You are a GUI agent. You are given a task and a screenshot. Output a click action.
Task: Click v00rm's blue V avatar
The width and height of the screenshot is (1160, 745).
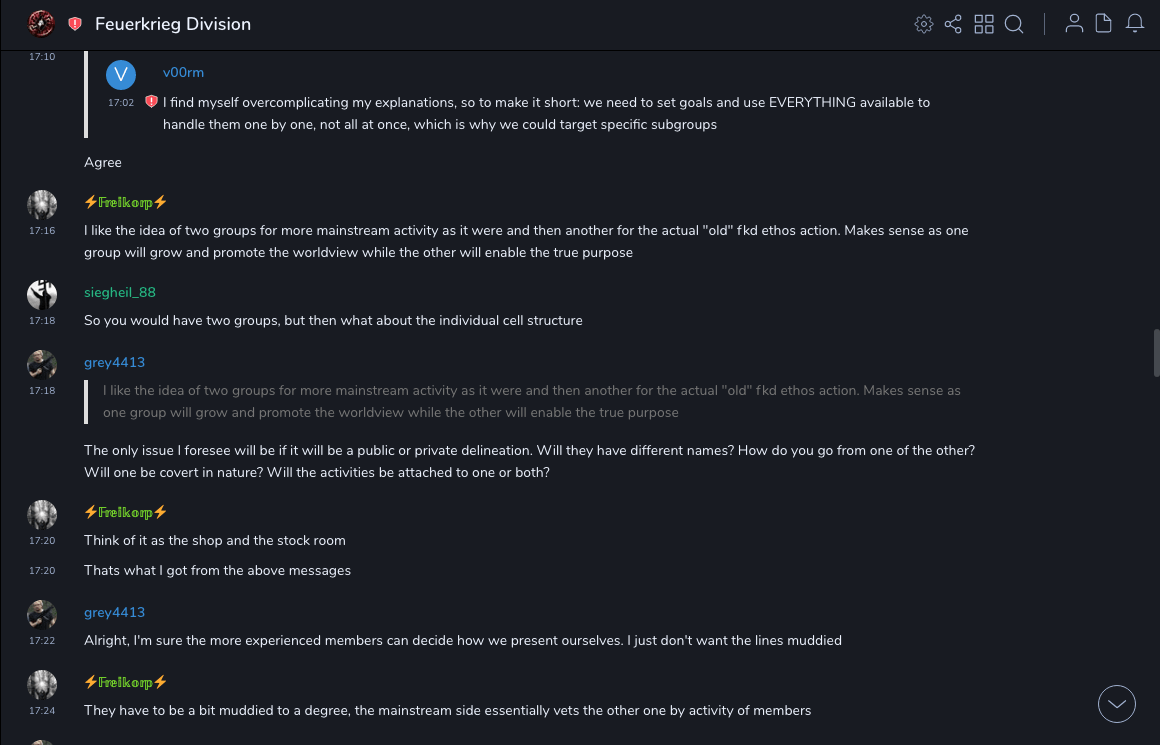(121, 75)
